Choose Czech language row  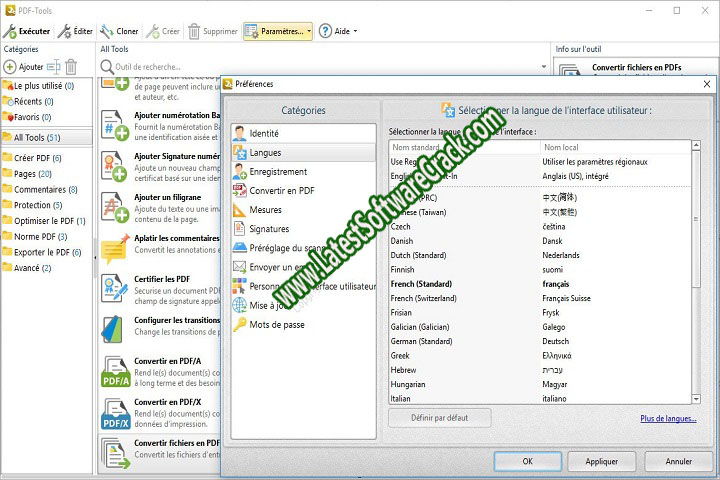click(540, 226)
